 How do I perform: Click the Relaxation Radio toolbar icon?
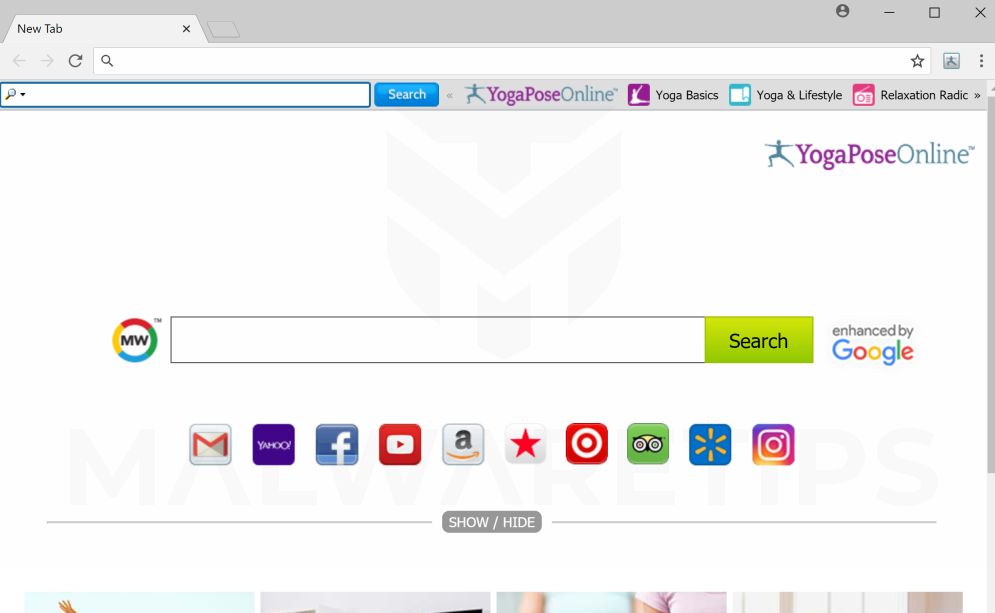pyautogui.click(x=864, y=94)
